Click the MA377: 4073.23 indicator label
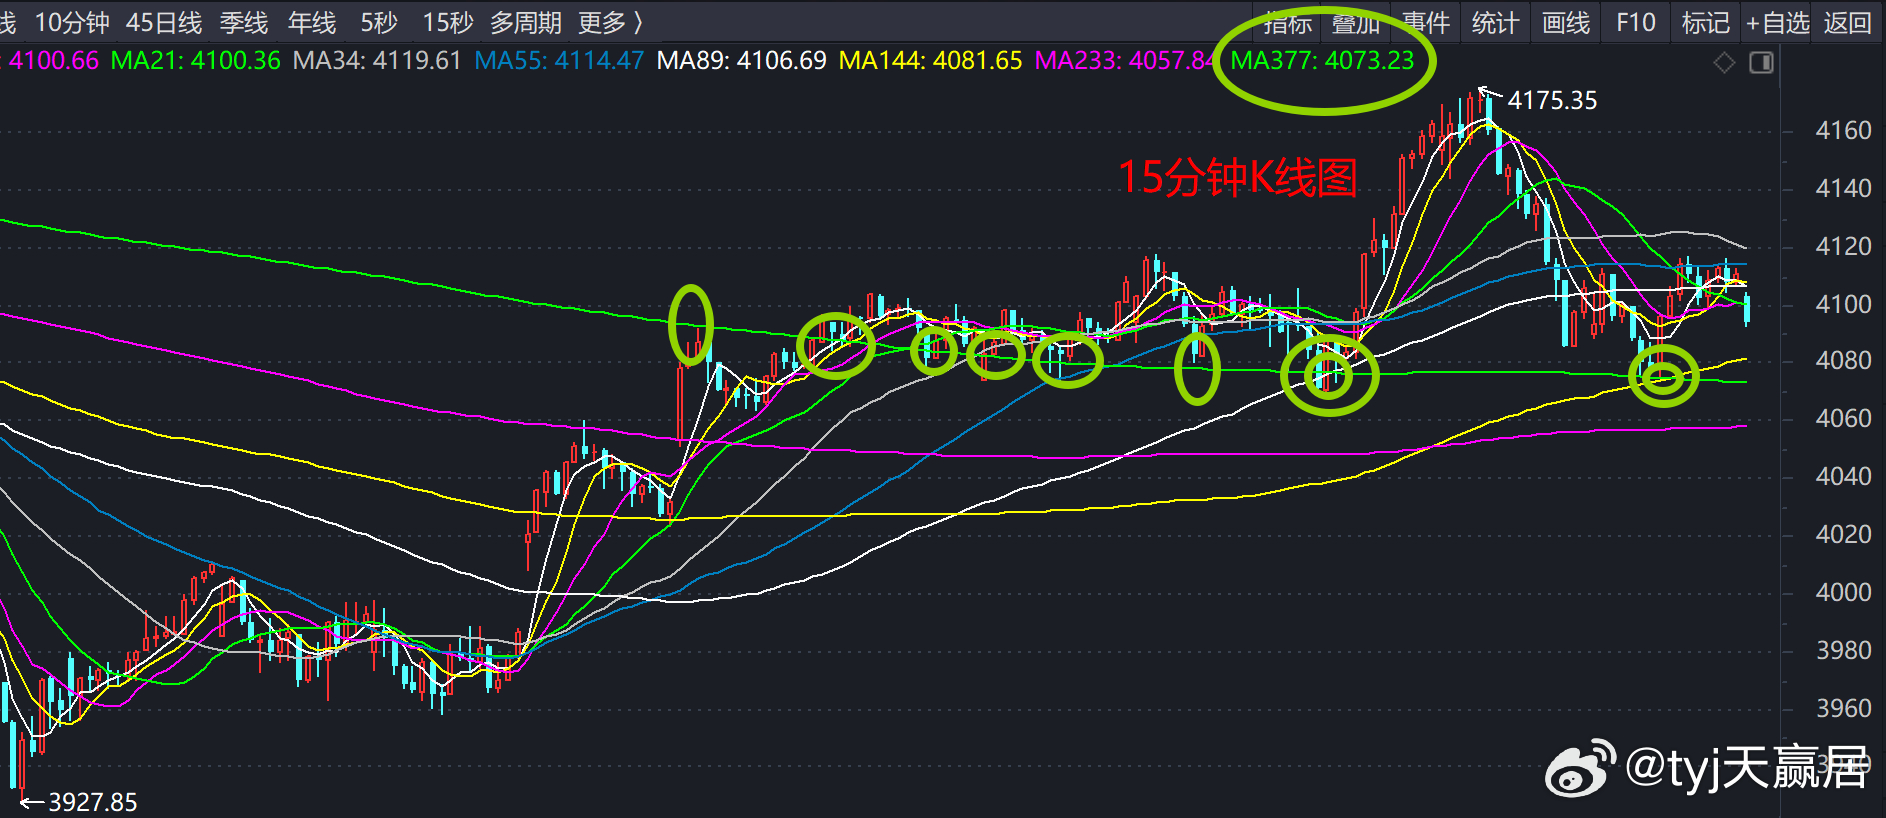Image resolution: width=1886 pixels, height=818 pixels. click(1322, 60)
